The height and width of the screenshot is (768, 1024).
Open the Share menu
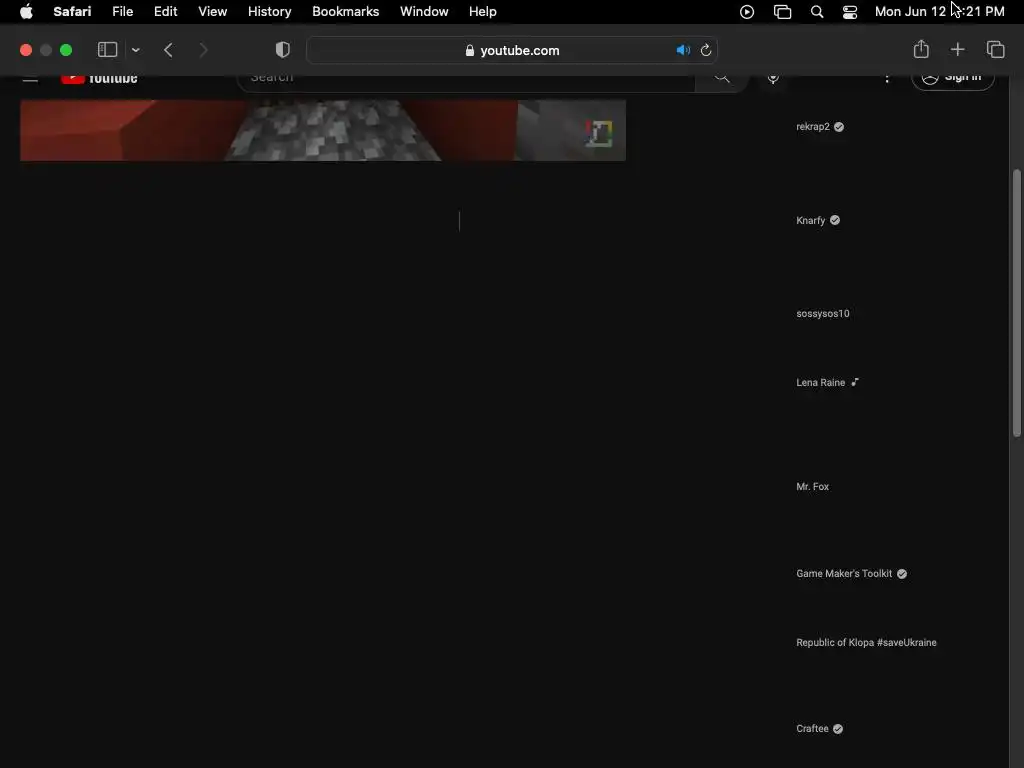tap(921, 49)
